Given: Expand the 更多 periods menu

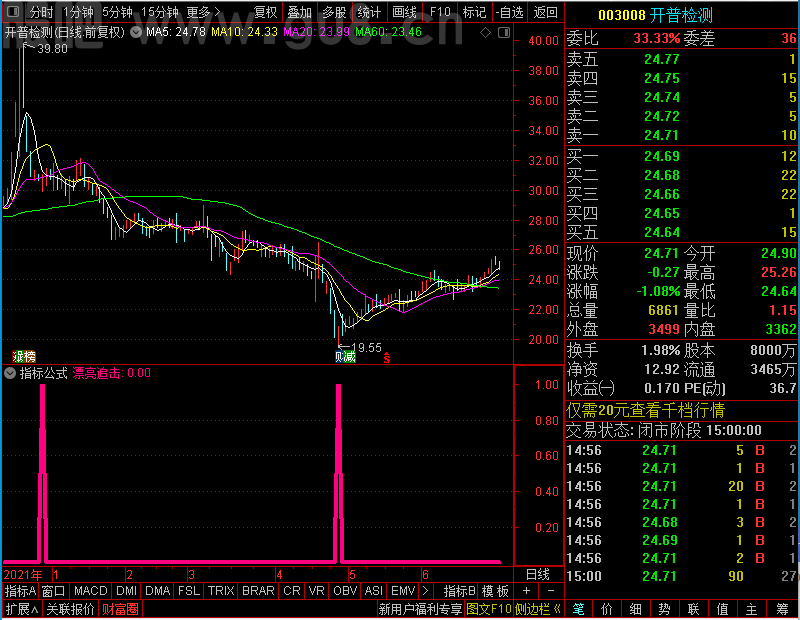Looking at the screenshot, I should coord(203,12).
